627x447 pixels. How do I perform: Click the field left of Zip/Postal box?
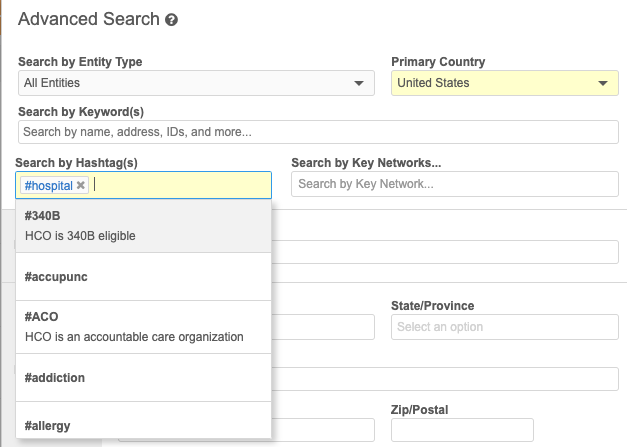click(x=322, y=430)
